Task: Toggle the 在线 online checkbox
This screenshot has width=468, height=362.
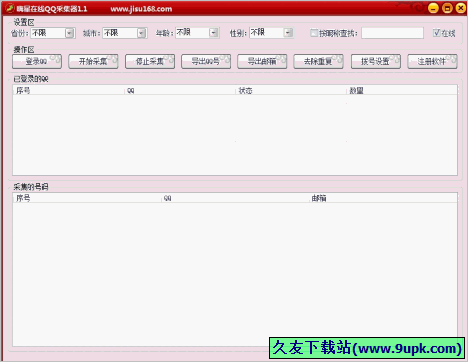Action: (x=437, y=33)
